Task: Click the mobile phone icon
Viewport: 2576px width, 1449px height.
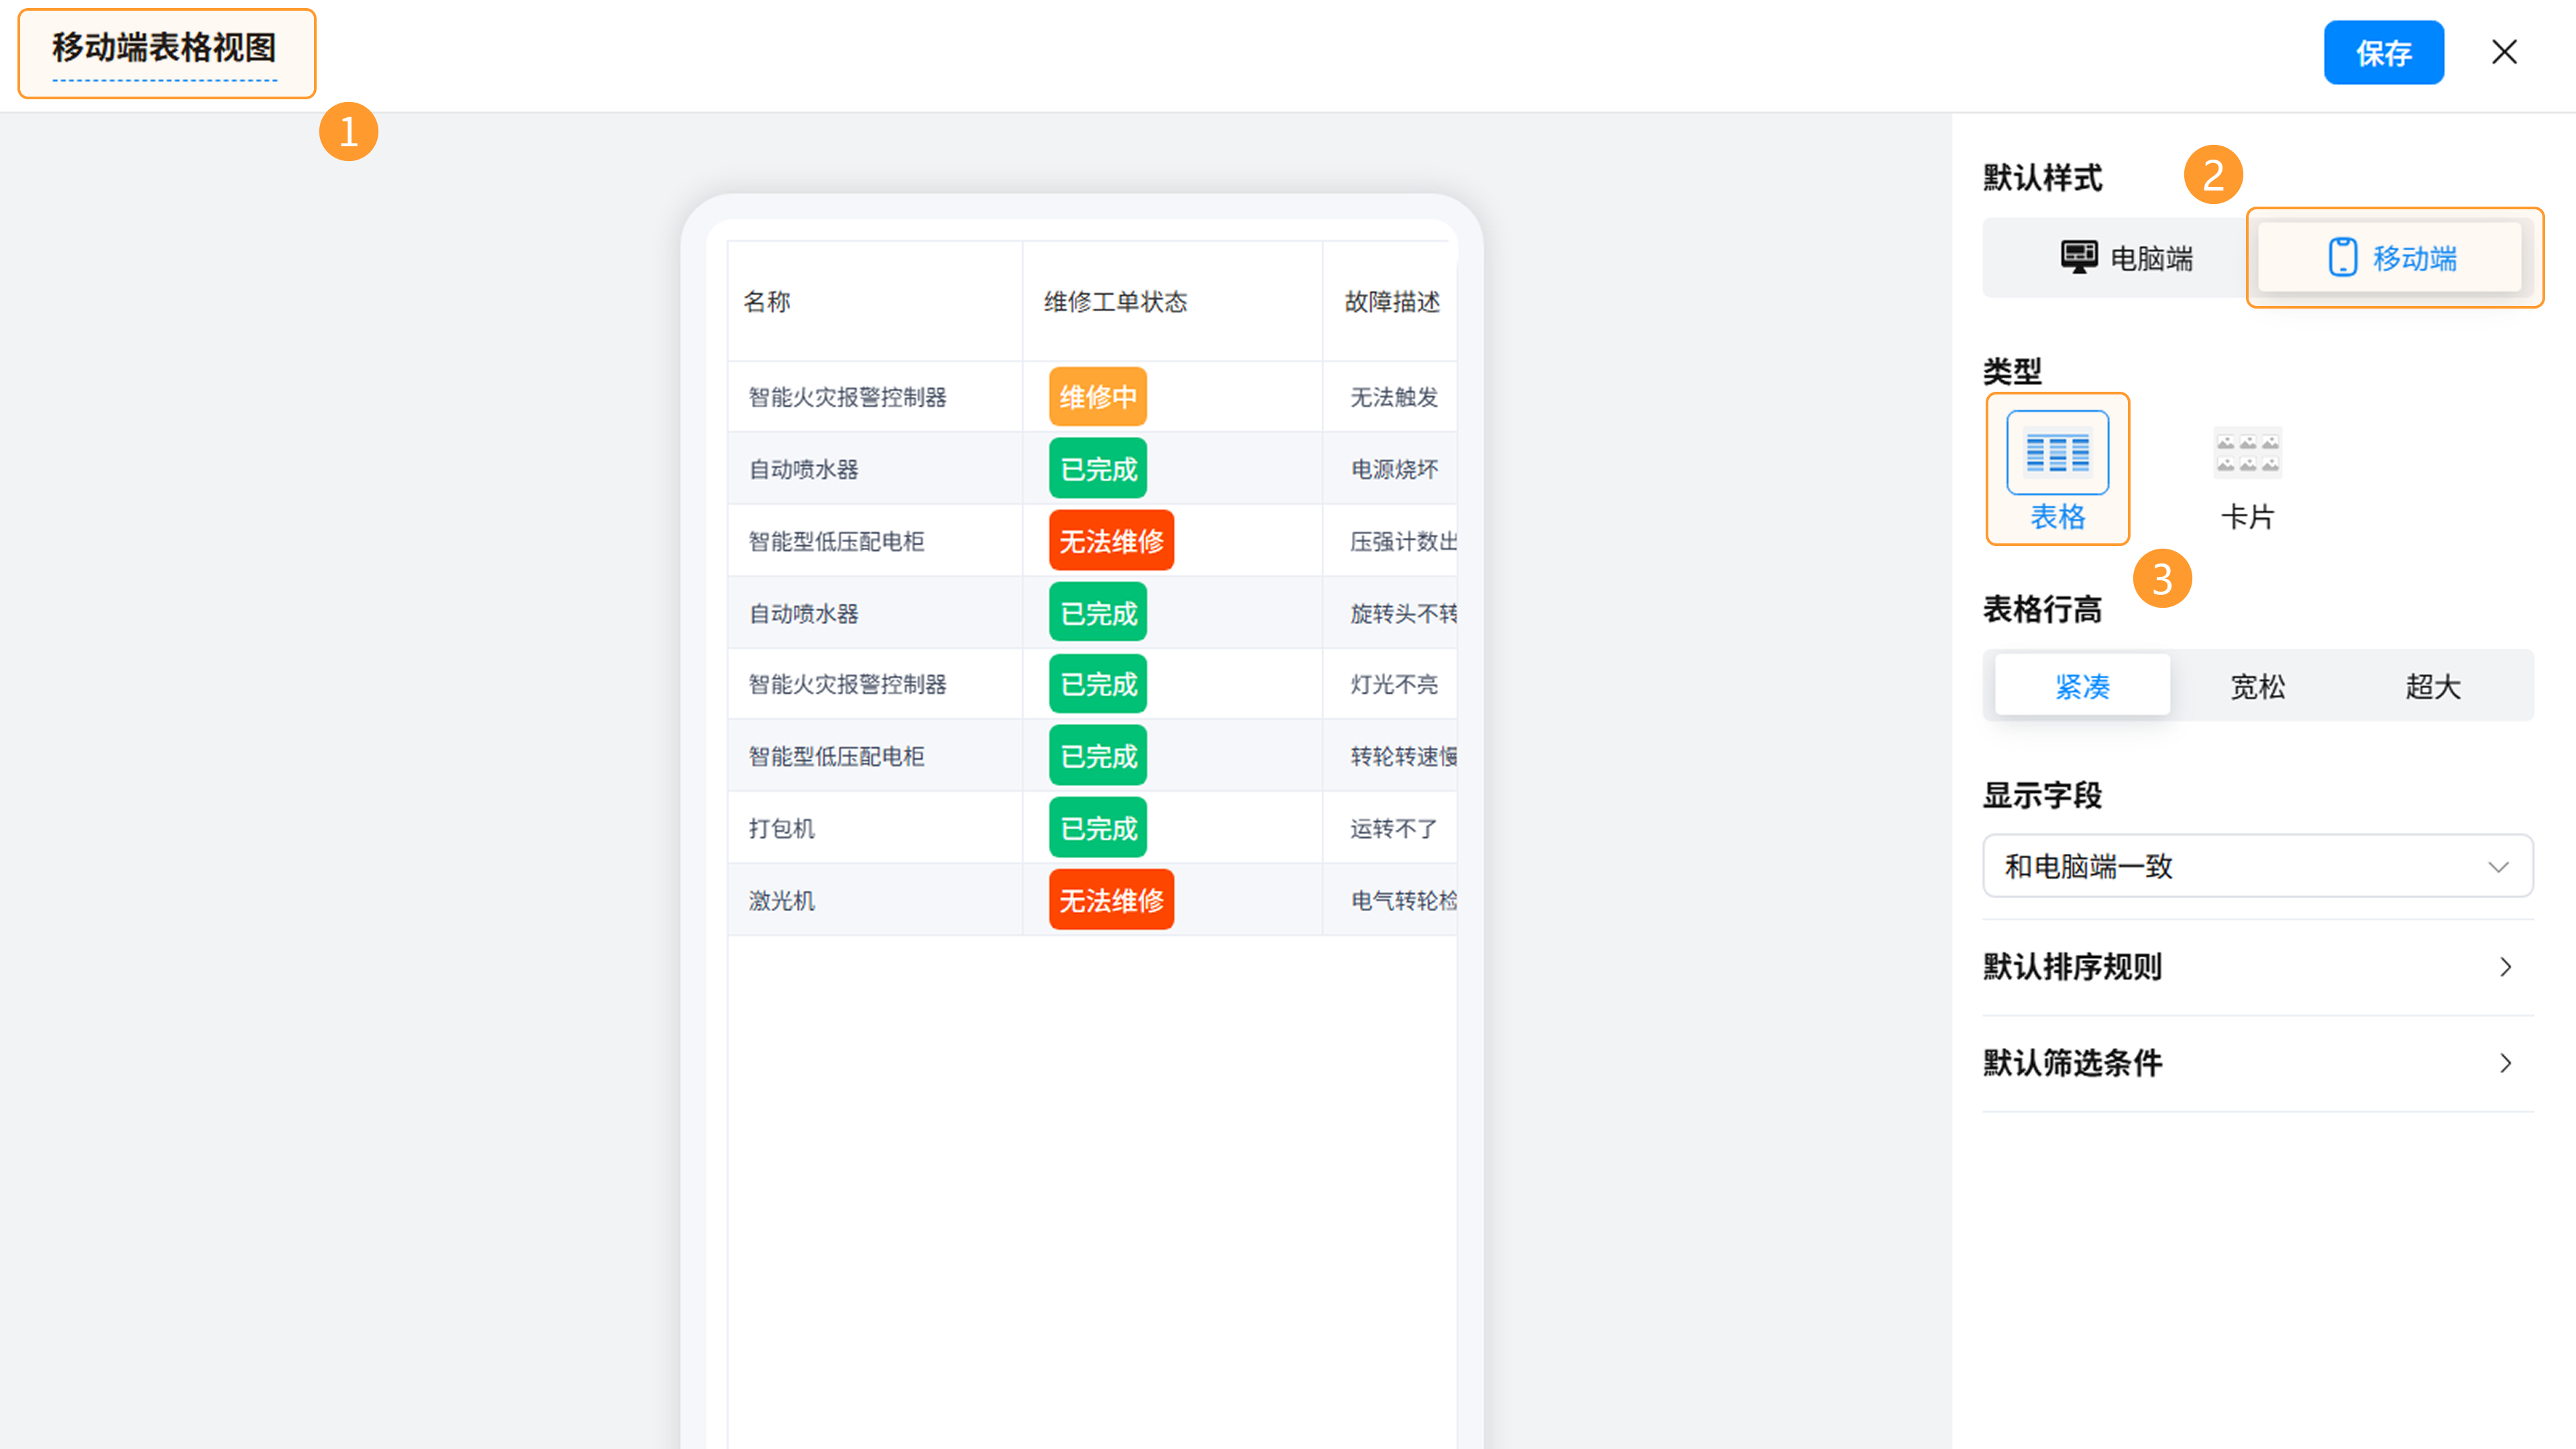Action: (x=2342, y=257)
